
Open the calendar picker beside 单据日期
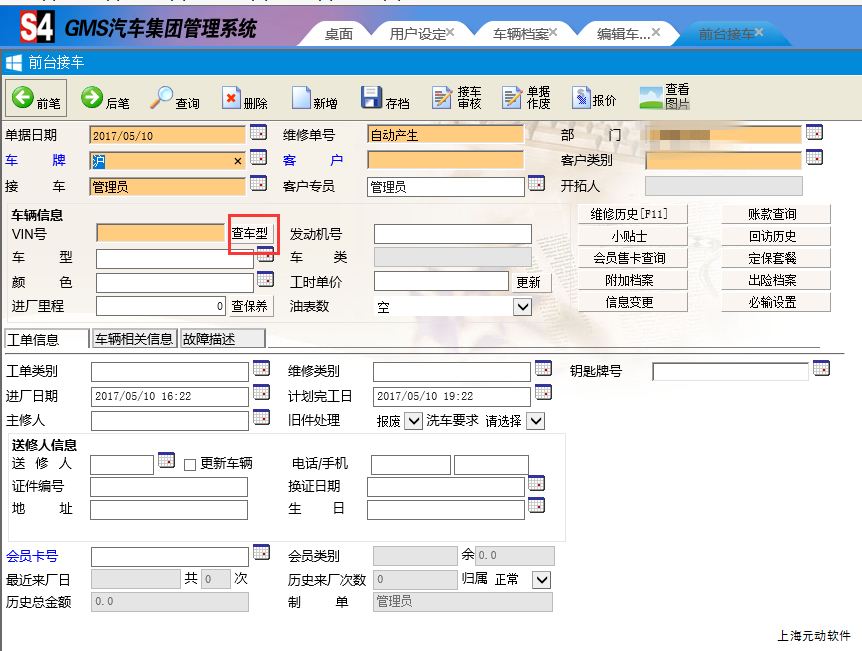(258, 133)
